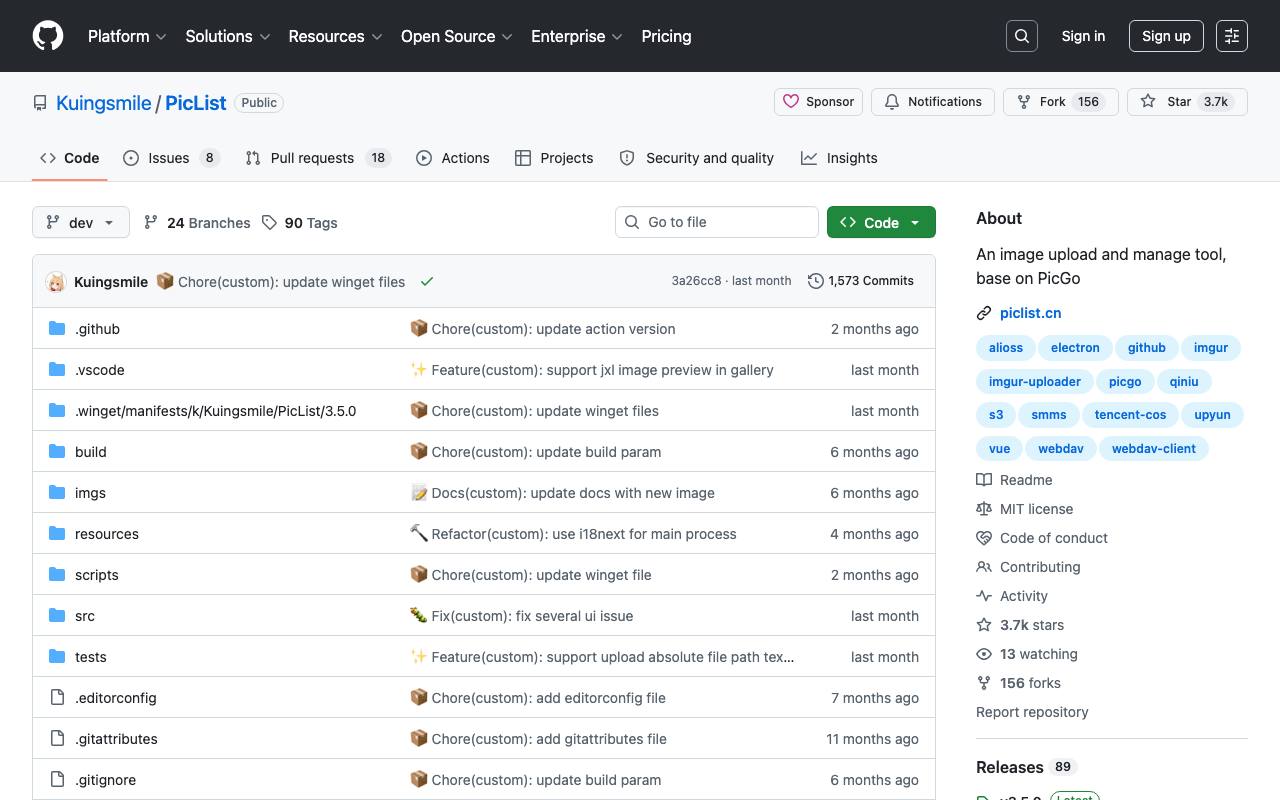The width and height of the screenshot is (1280, 800).
Task: Open the commit hash 3a26cc8
Action: 696,281
